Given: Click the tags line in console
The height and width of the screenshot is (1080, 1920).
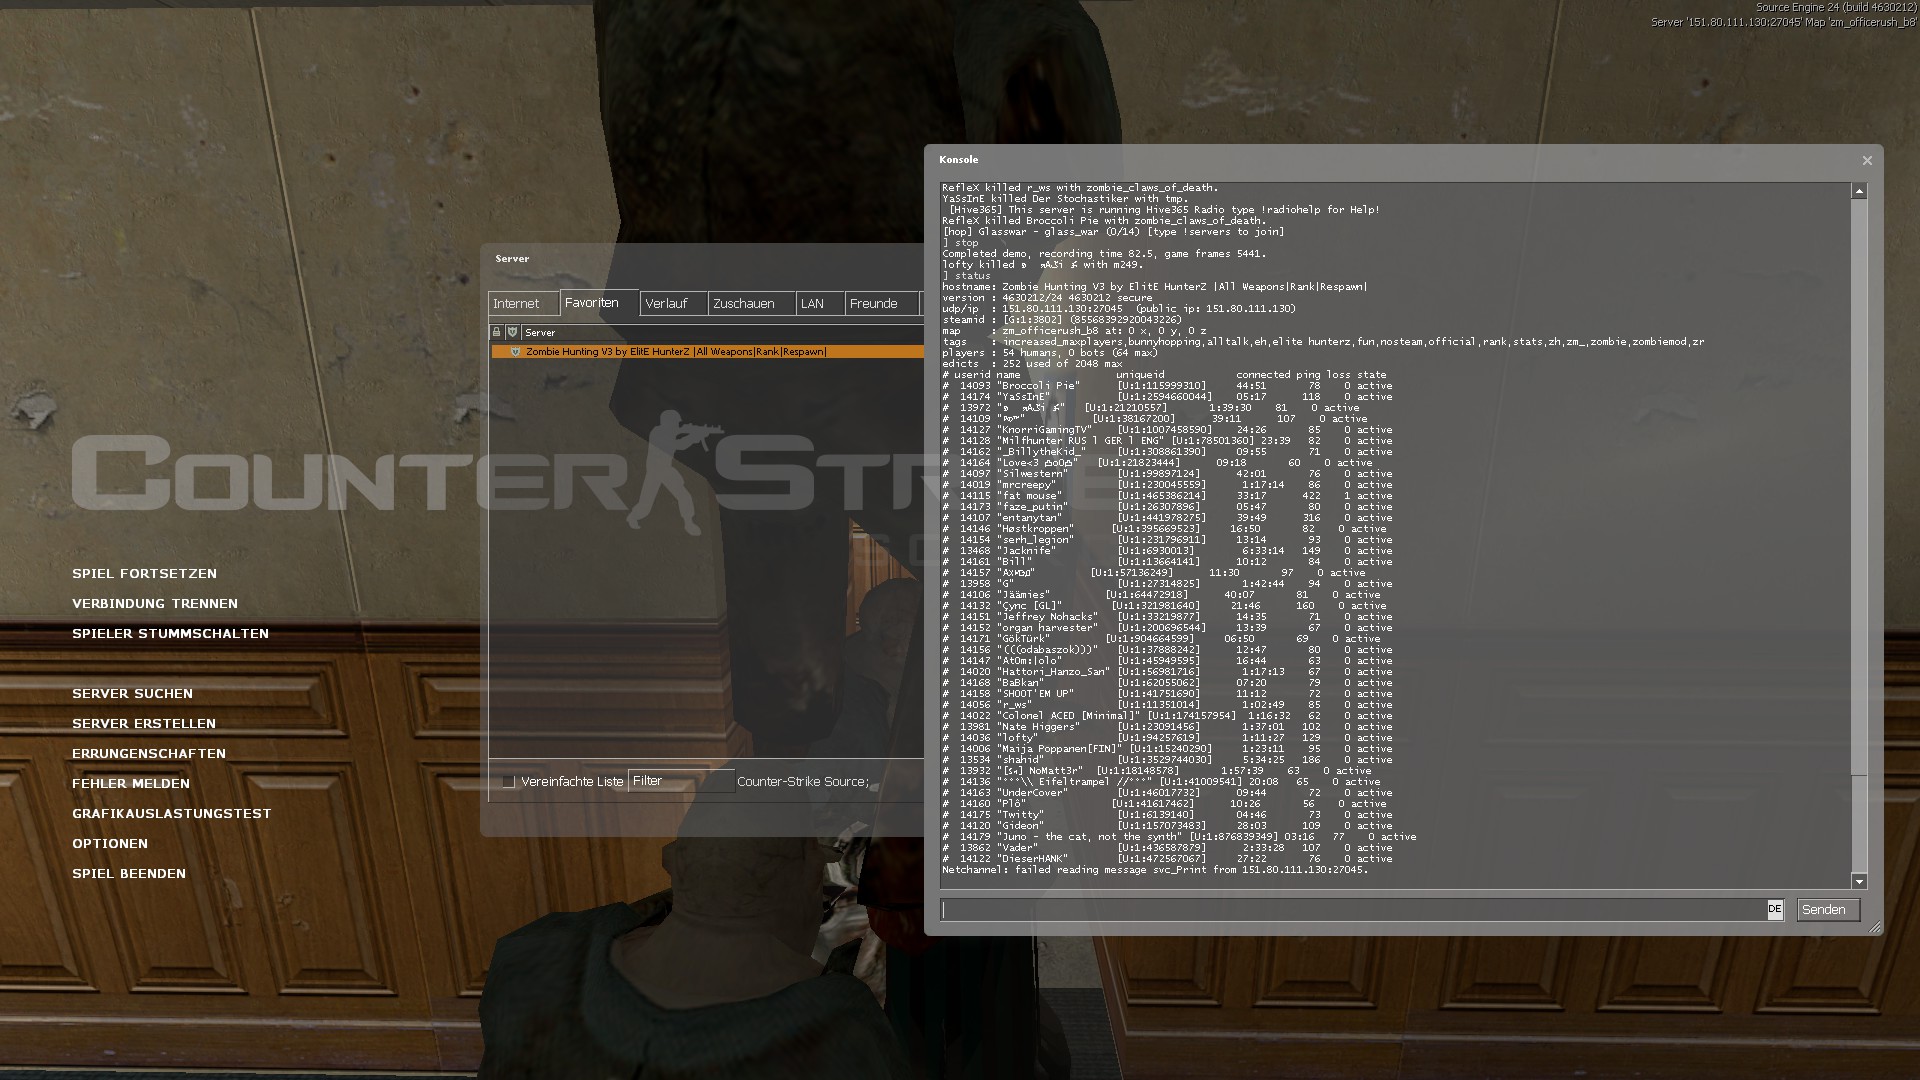Looking at the screenshot, I should (x=1323, y=342).
